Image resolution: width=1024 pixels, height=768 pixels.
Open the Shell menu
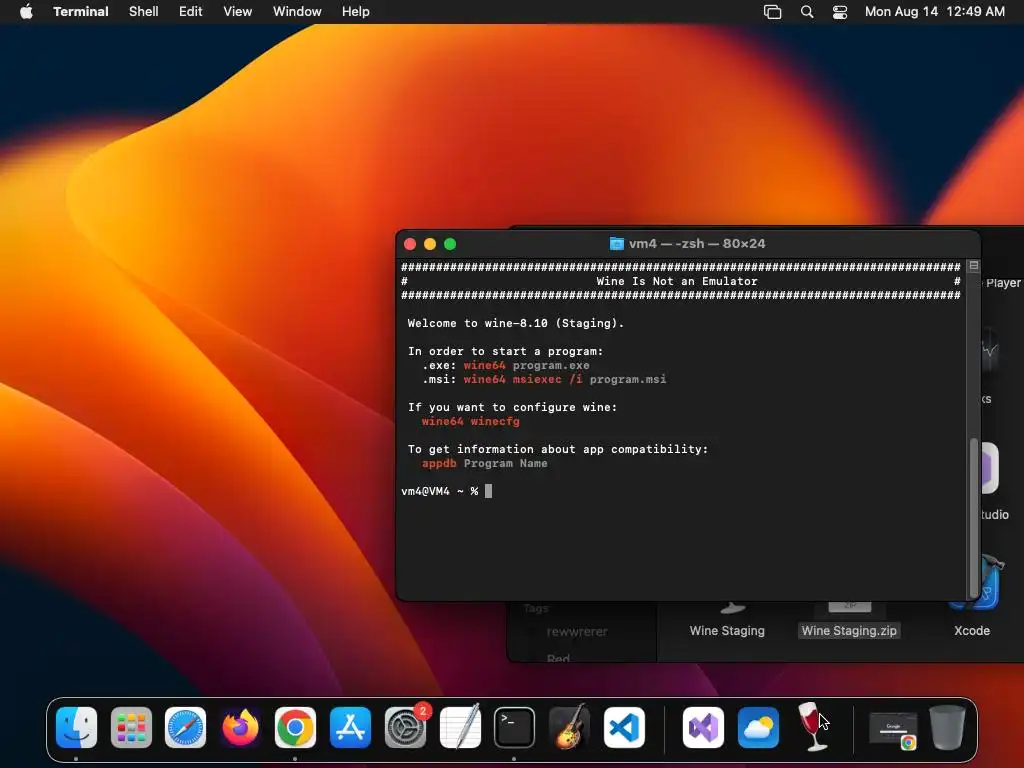pos(144,11)
